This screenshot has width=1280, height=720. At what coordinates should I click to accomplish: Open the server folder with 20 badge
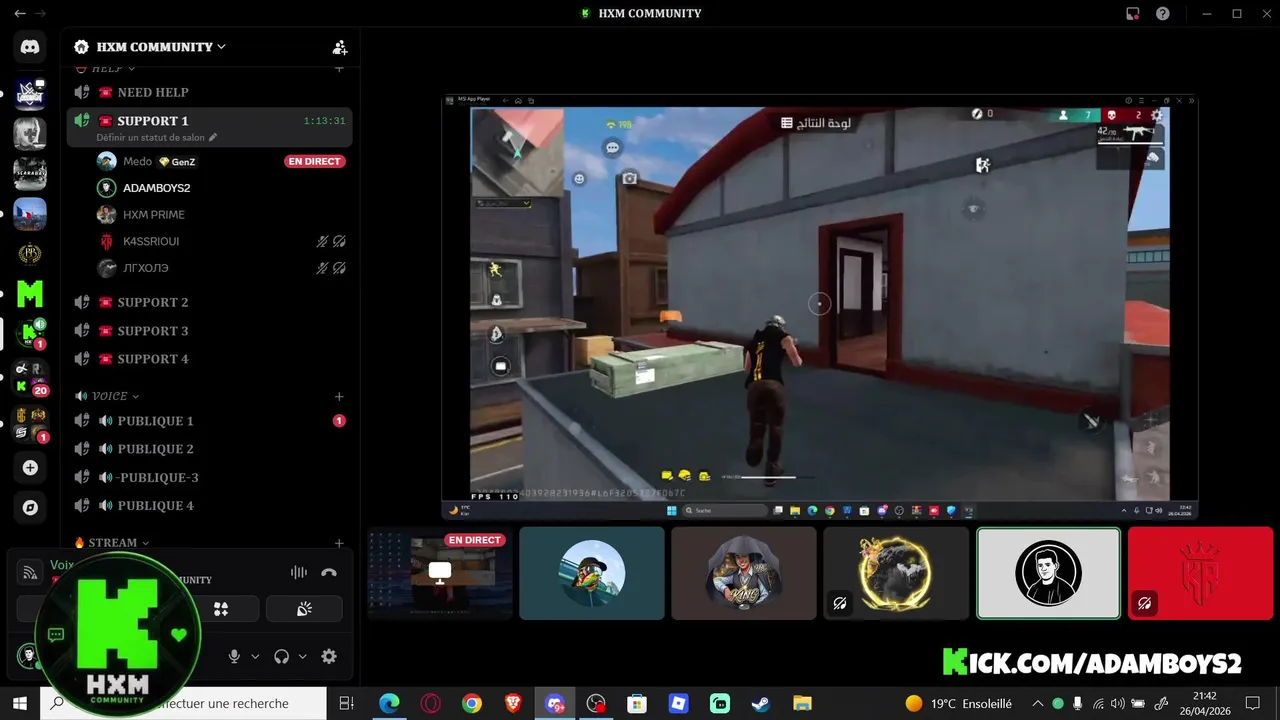(30, 378)
